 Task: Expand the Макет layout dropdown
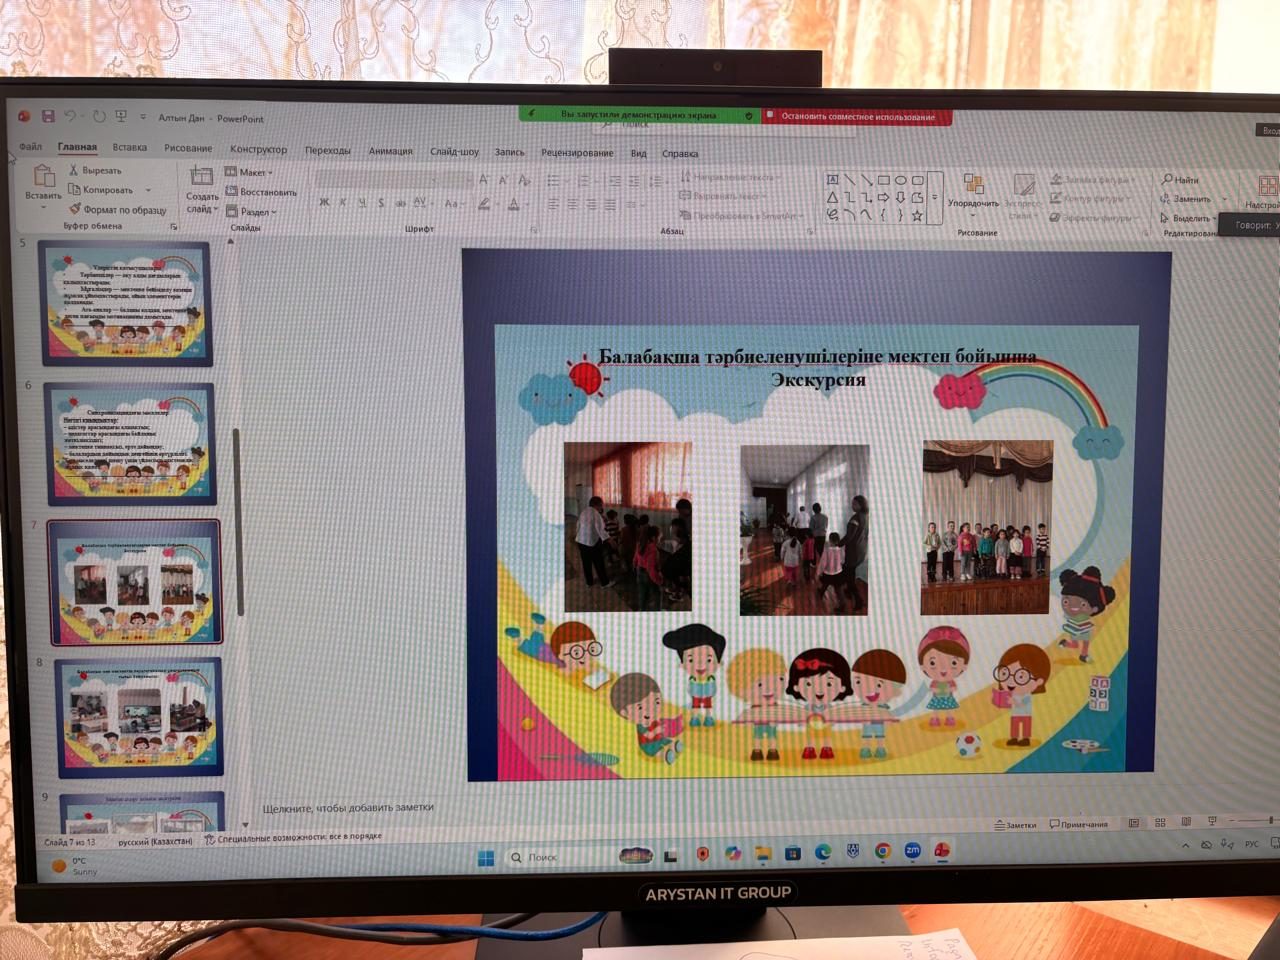click(x=250, y=172)
